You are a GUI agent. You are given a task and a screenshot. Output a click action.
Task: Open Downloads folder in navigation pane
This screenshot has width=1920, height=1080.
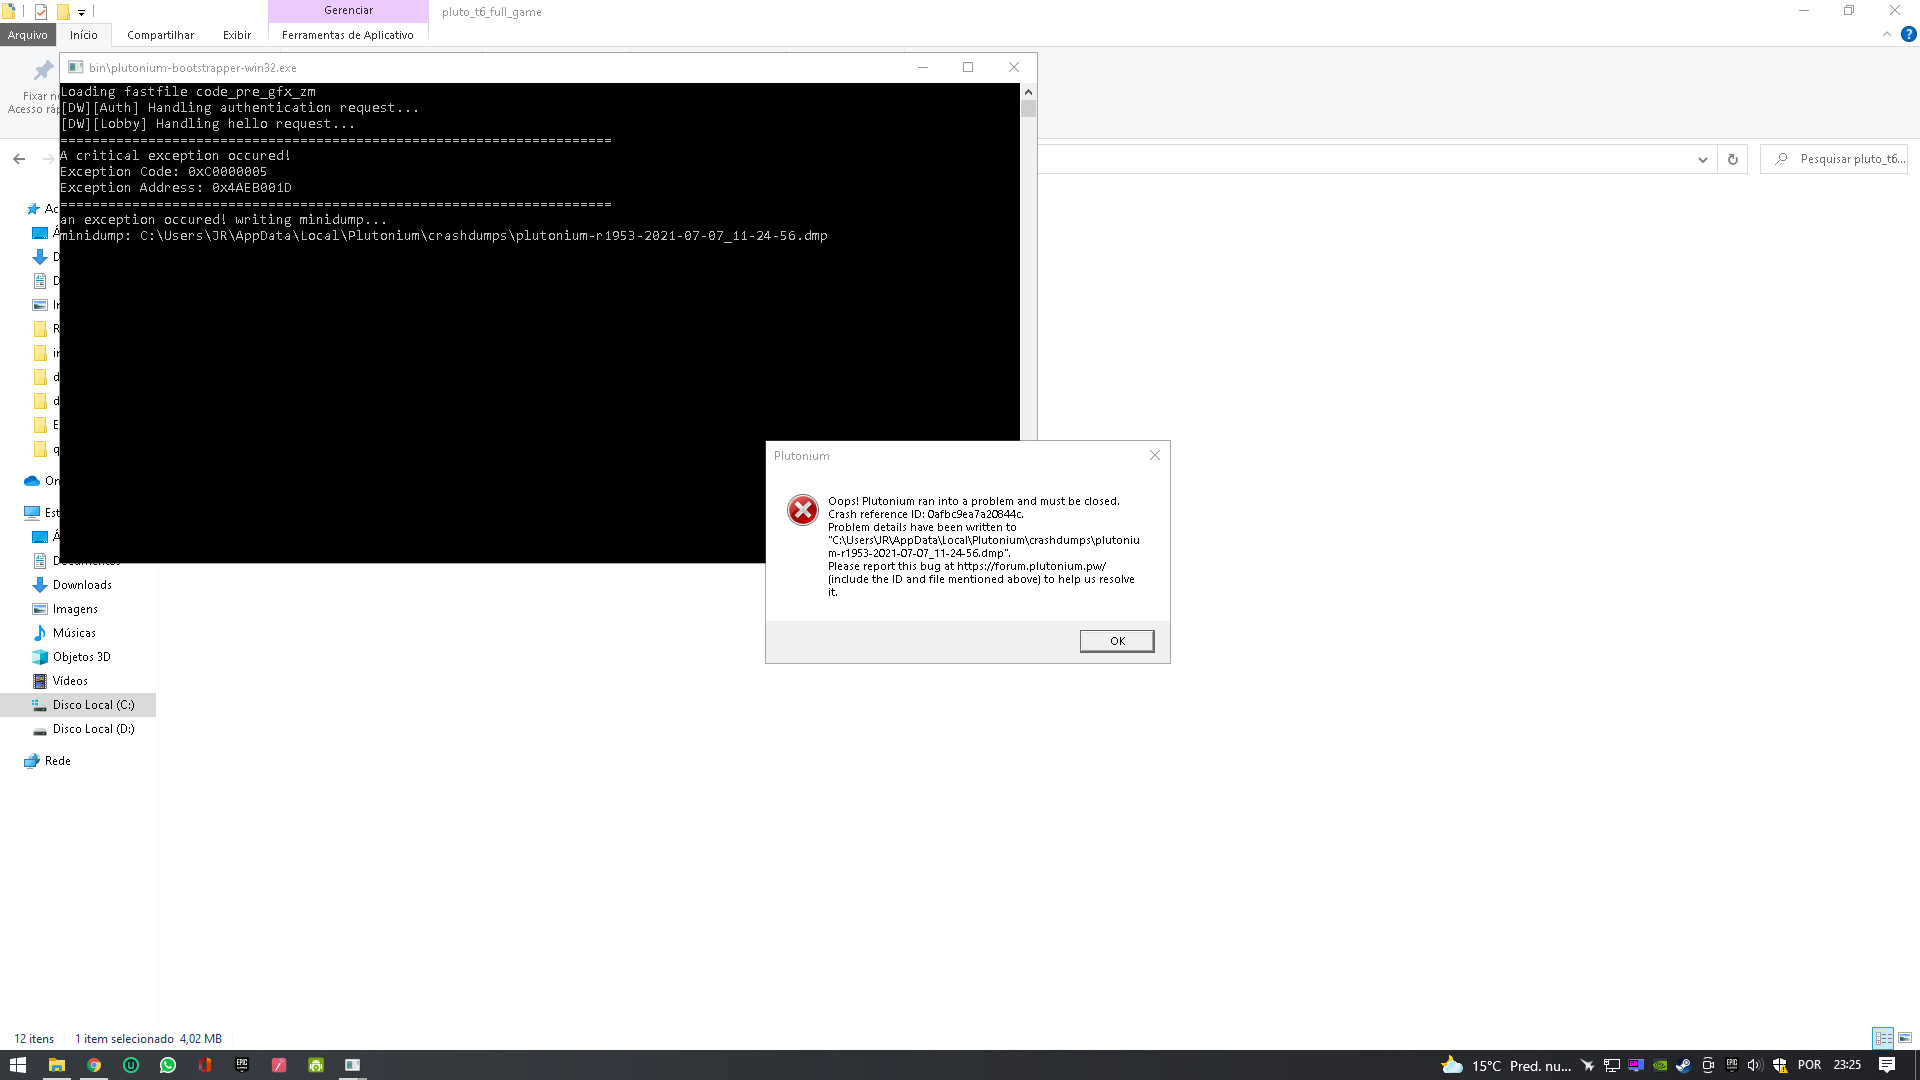coord(82,585)
